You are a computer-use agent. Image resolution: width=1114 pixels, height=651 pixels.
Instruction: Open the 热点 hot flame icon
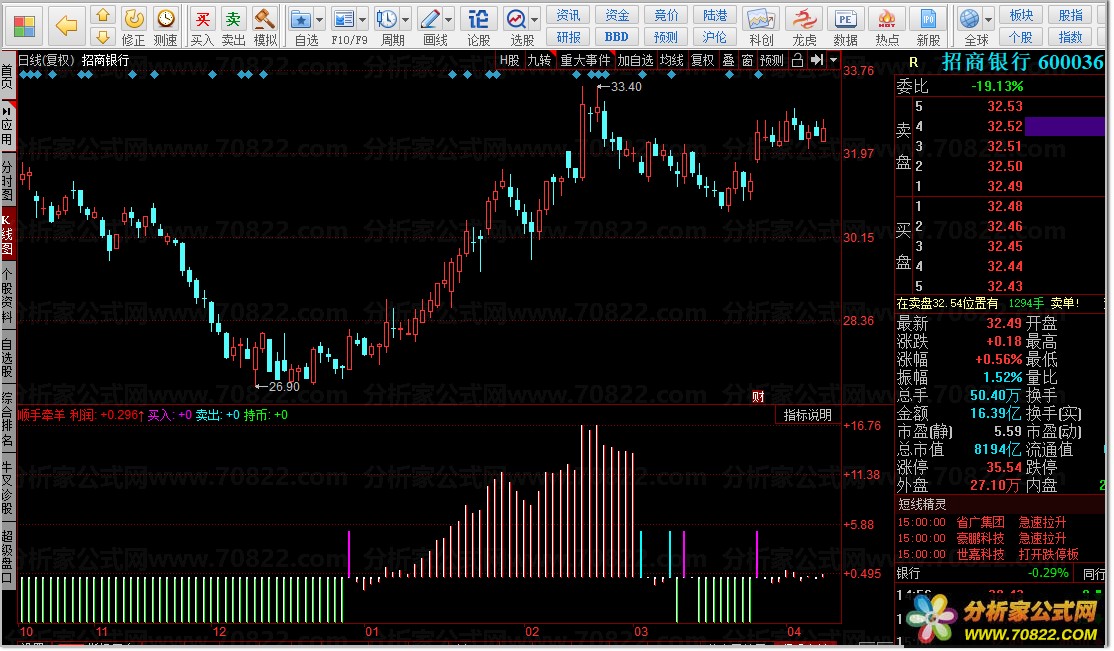pos(887,19)
